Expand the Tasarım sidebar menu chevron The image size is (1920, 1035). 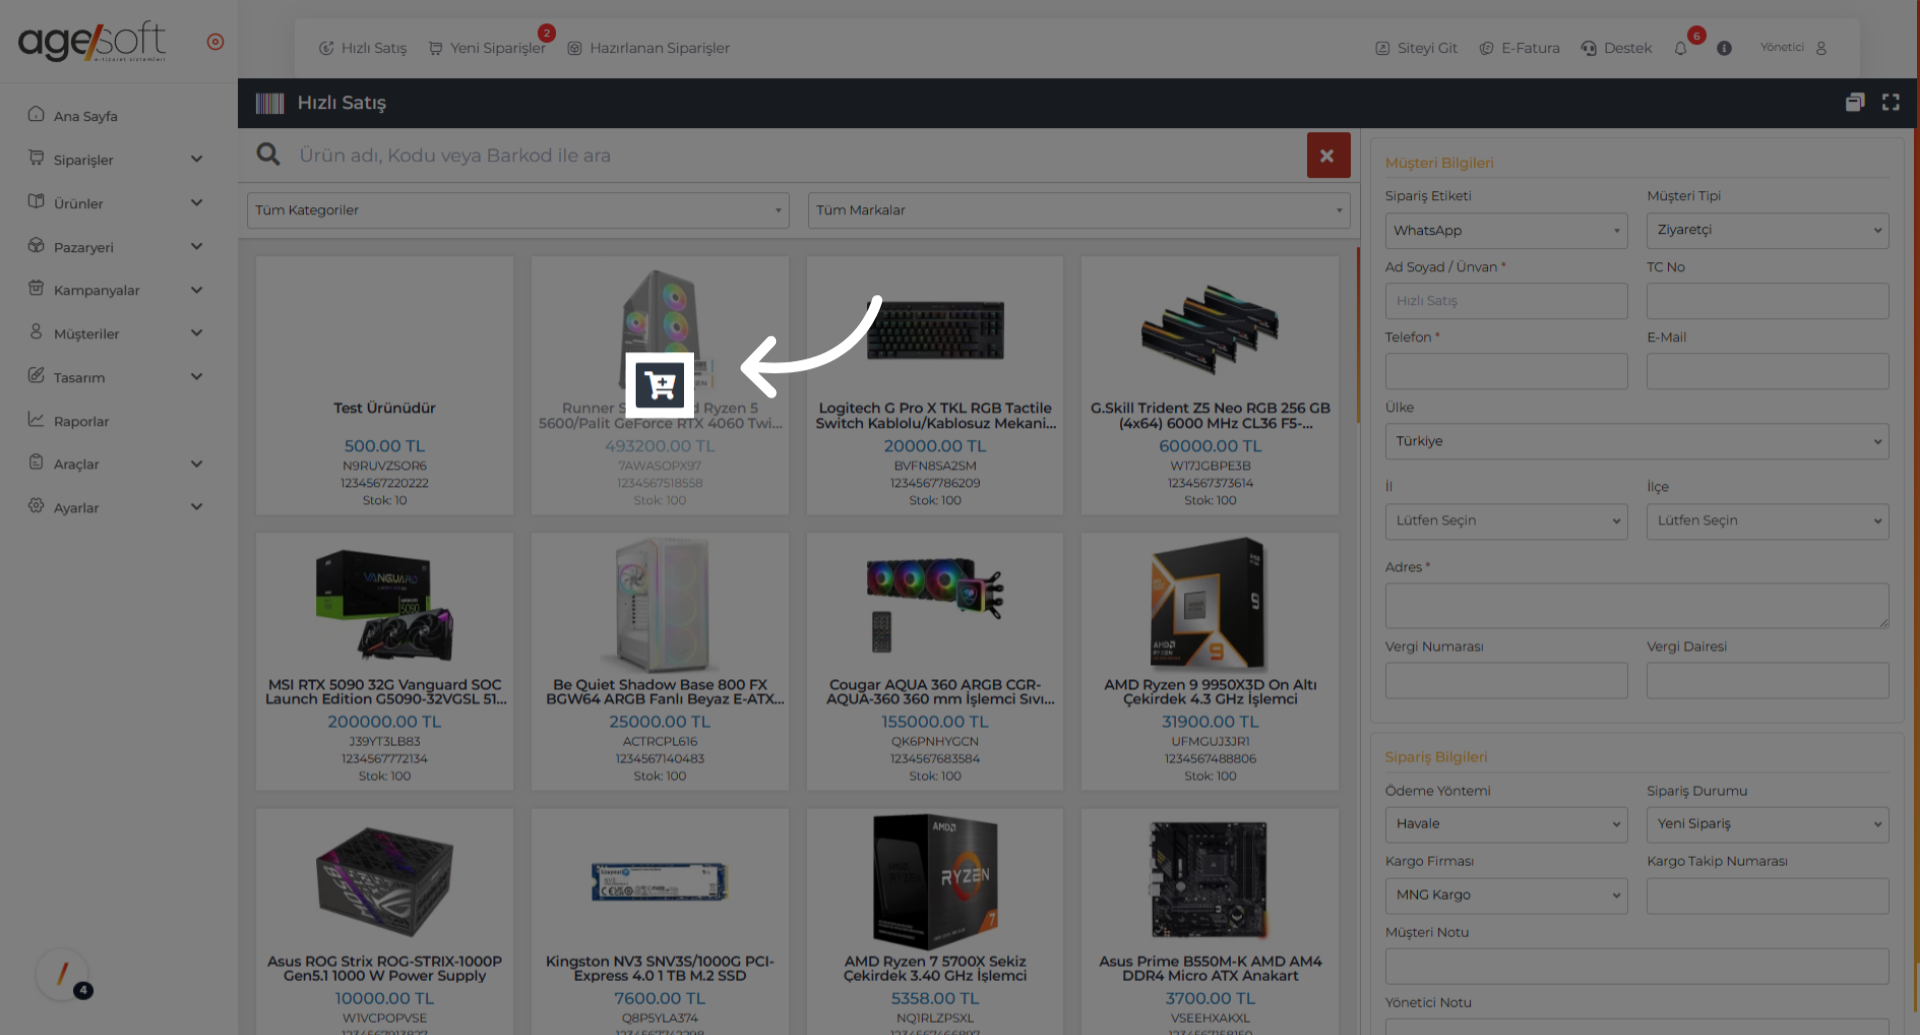tap(197, 377)
